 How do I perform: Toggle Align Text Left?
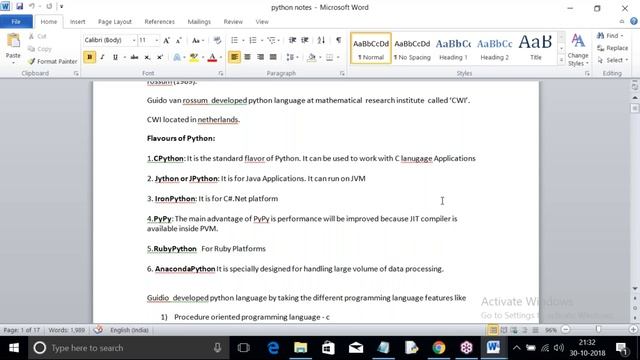pyautogui.click(x=234, y=57)
